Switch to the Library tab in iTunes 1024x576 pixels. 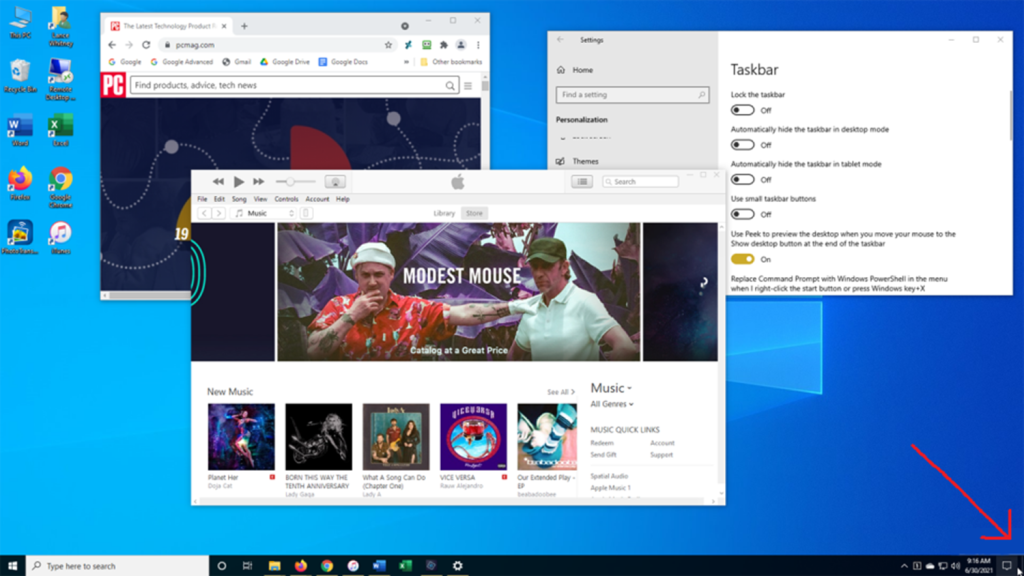pyautogui.click(x=443, y=212)
